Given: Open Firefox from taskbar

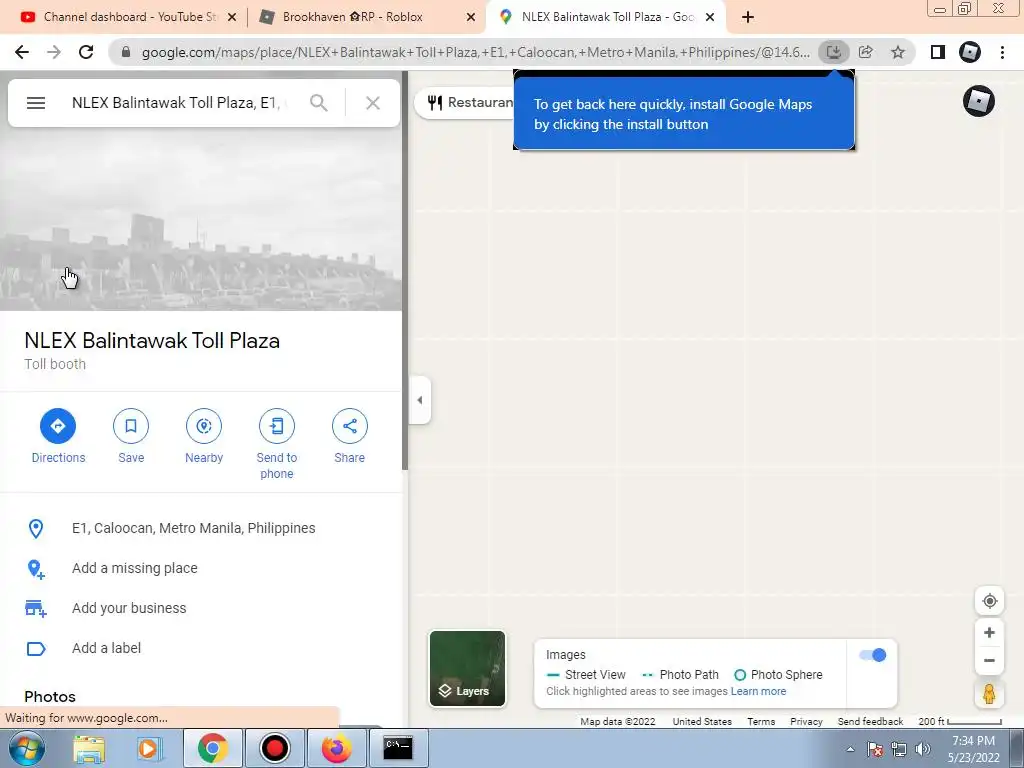Looking at the screenshot, I should [x=336, y=748].
